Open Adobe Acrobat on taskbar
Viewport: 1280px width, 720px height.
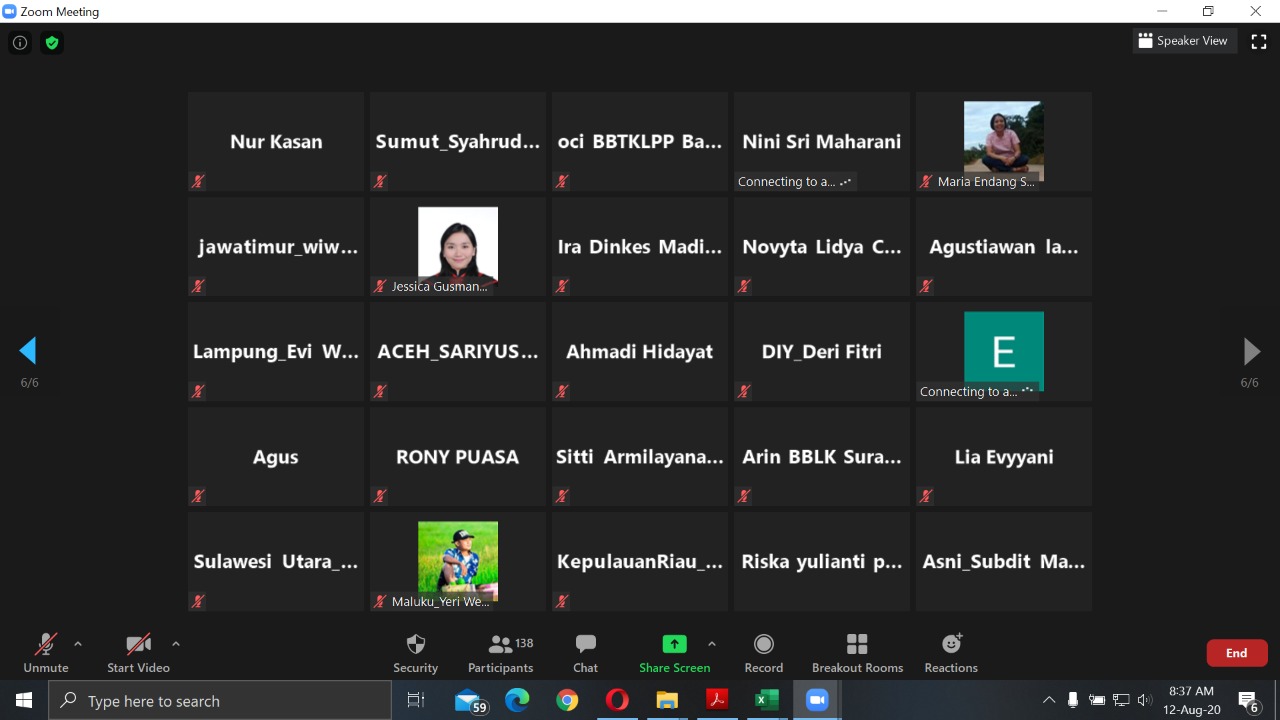coord(717,701)
